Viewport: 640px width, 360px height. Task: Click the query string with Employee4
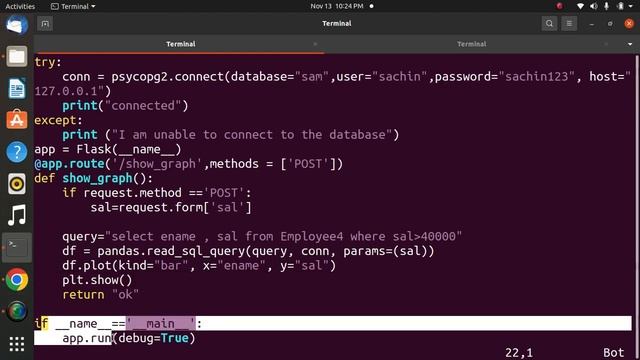[x=284, y=236]
